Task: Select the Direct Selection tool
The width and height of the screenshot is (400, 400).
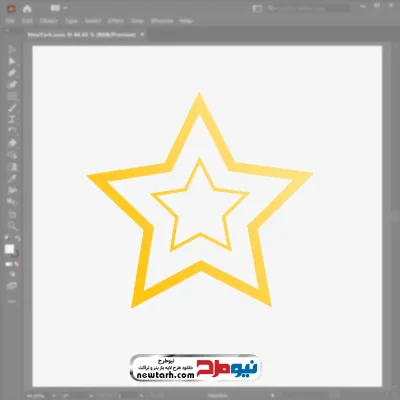Action: [12, 61]
